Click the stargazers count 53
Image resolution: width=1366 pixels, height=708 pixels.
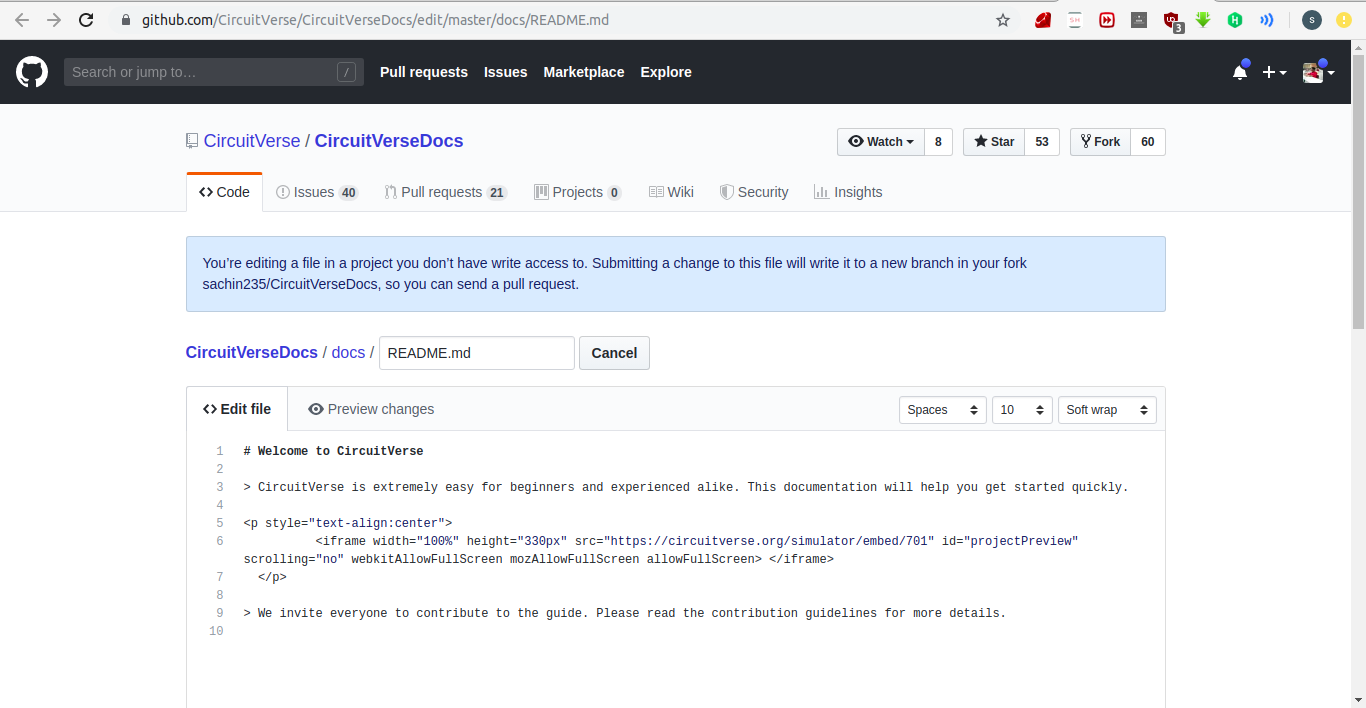1042,142
